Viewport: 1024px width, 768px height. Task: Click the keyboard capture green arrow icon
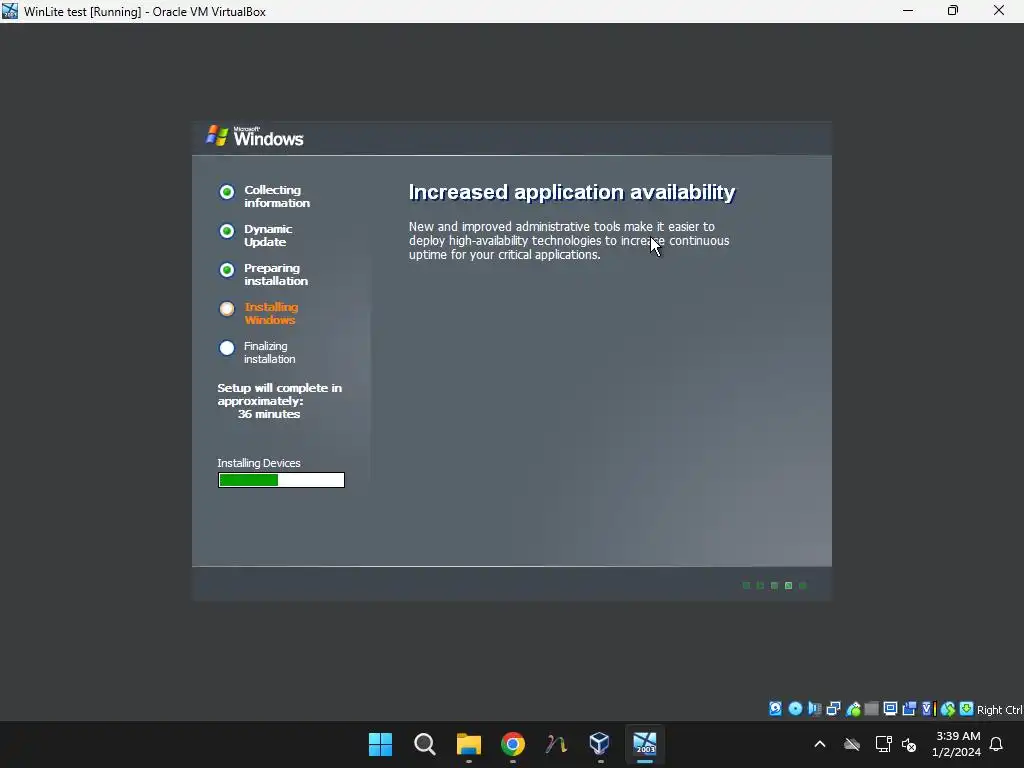967,709
